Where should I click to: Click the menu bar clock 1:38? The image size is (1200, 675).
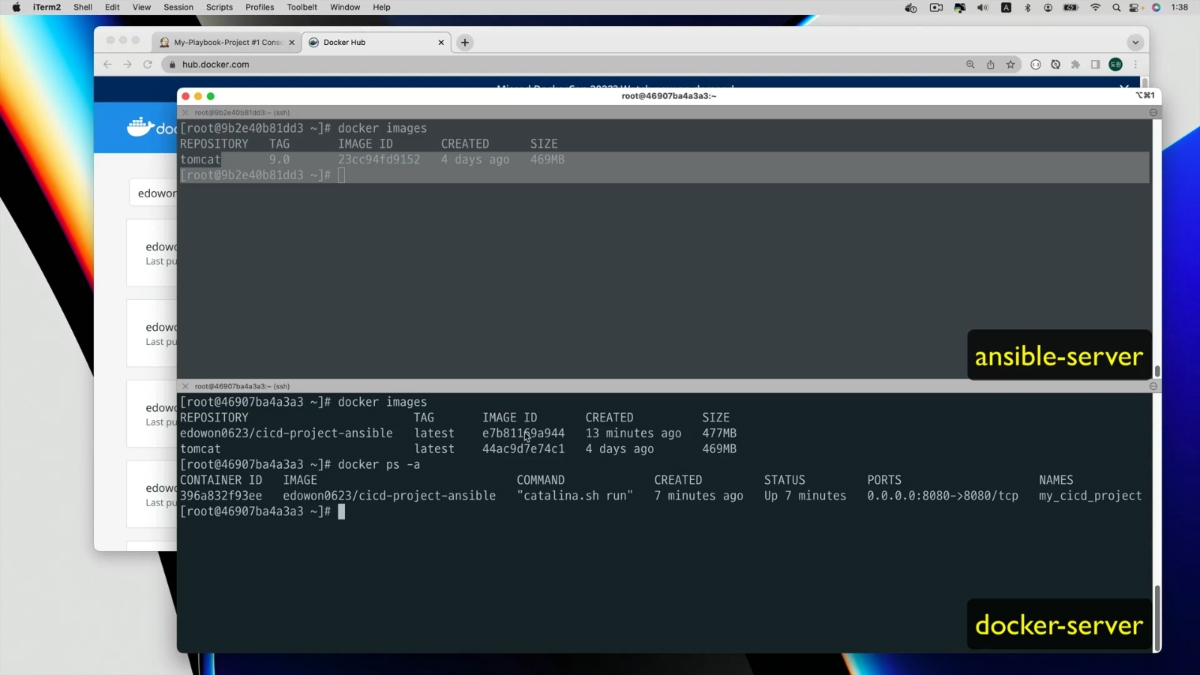(1181, 7)
